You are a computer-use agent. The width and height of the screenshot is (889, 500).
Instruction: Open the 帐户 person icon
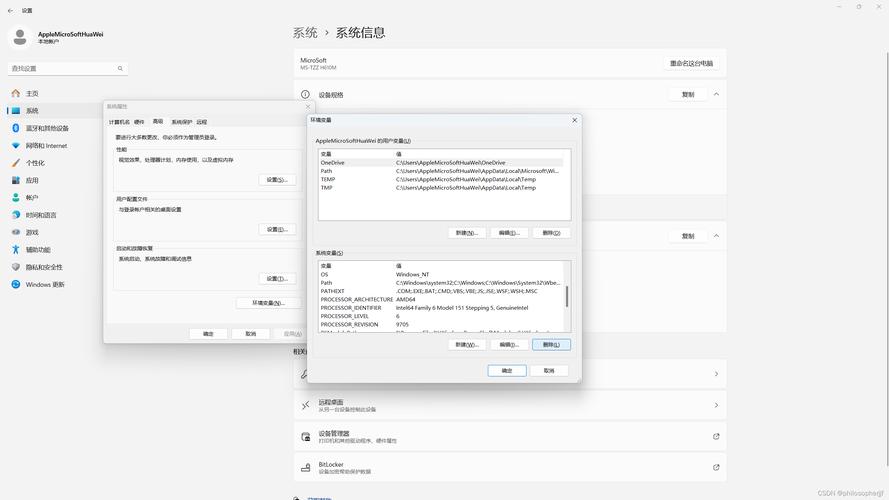(x=16, y=197)
